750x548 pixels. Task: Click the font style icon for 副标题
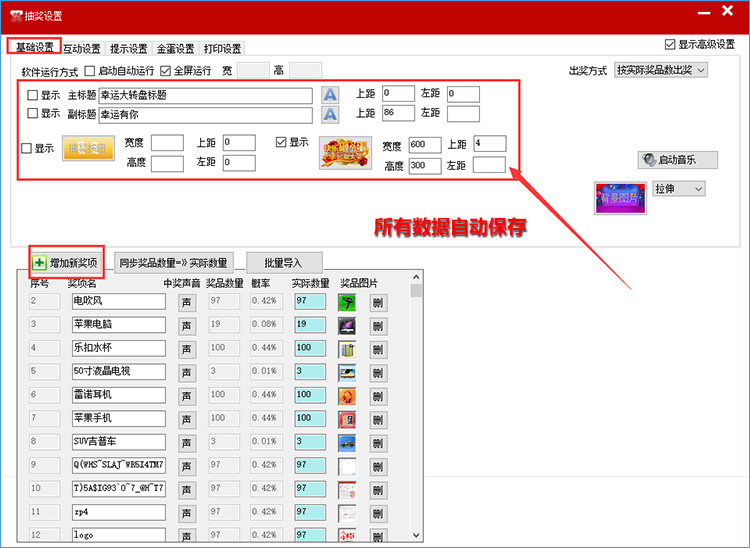(330, 114)
